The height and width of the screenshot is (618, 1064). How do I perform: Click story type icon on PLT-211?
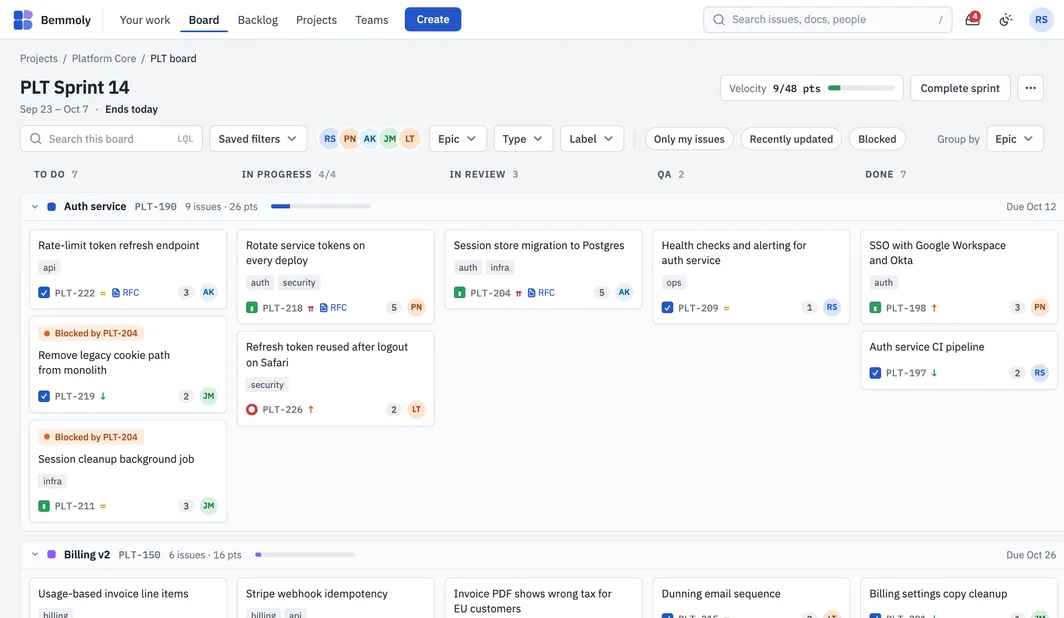(44, 506)
